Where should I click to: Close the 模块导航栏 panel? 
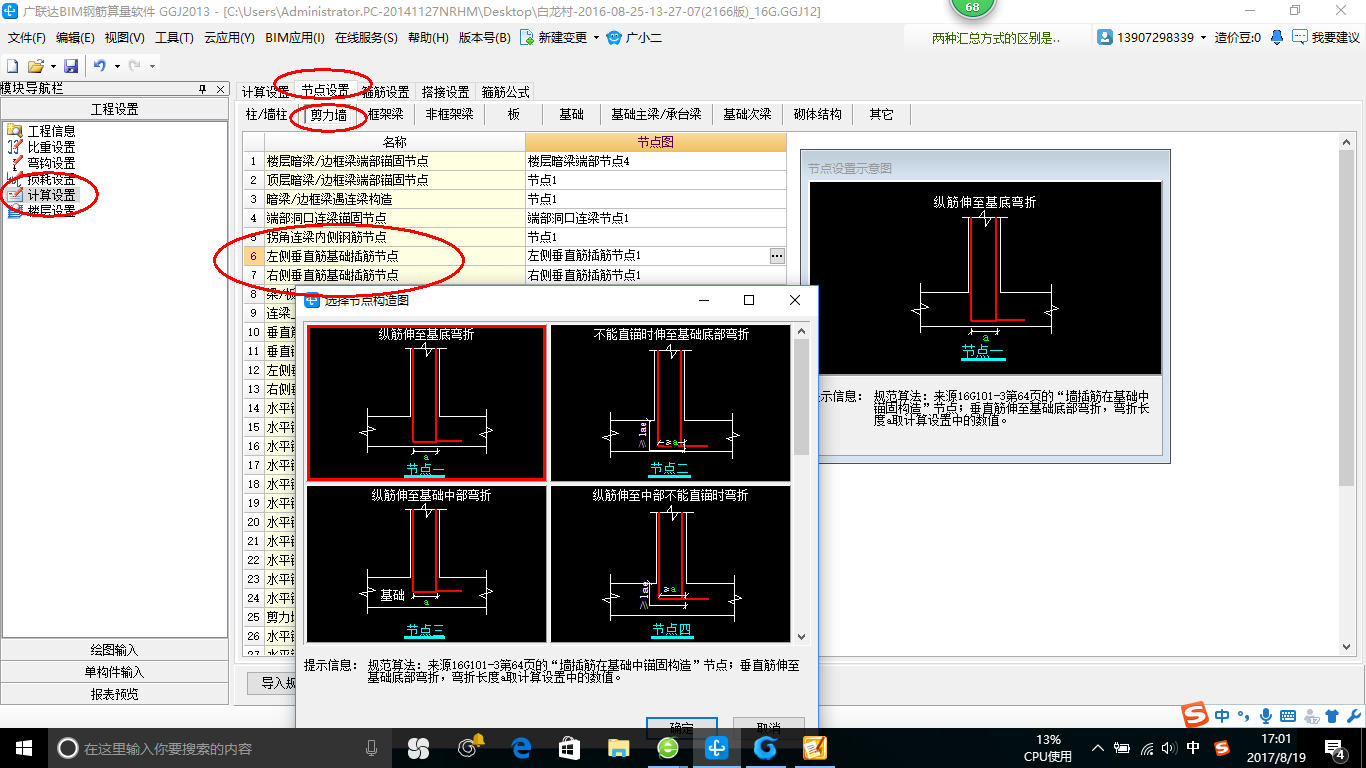coord(221,89)
